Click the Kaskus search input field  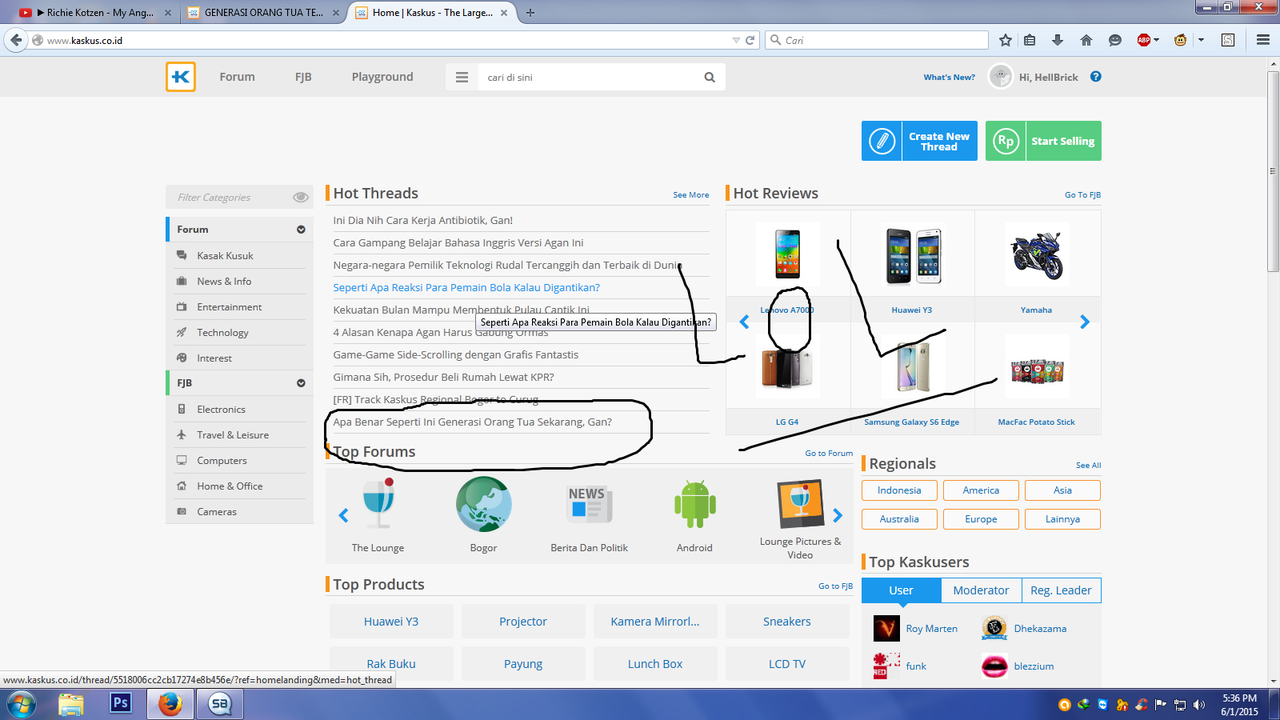[588, 77]
